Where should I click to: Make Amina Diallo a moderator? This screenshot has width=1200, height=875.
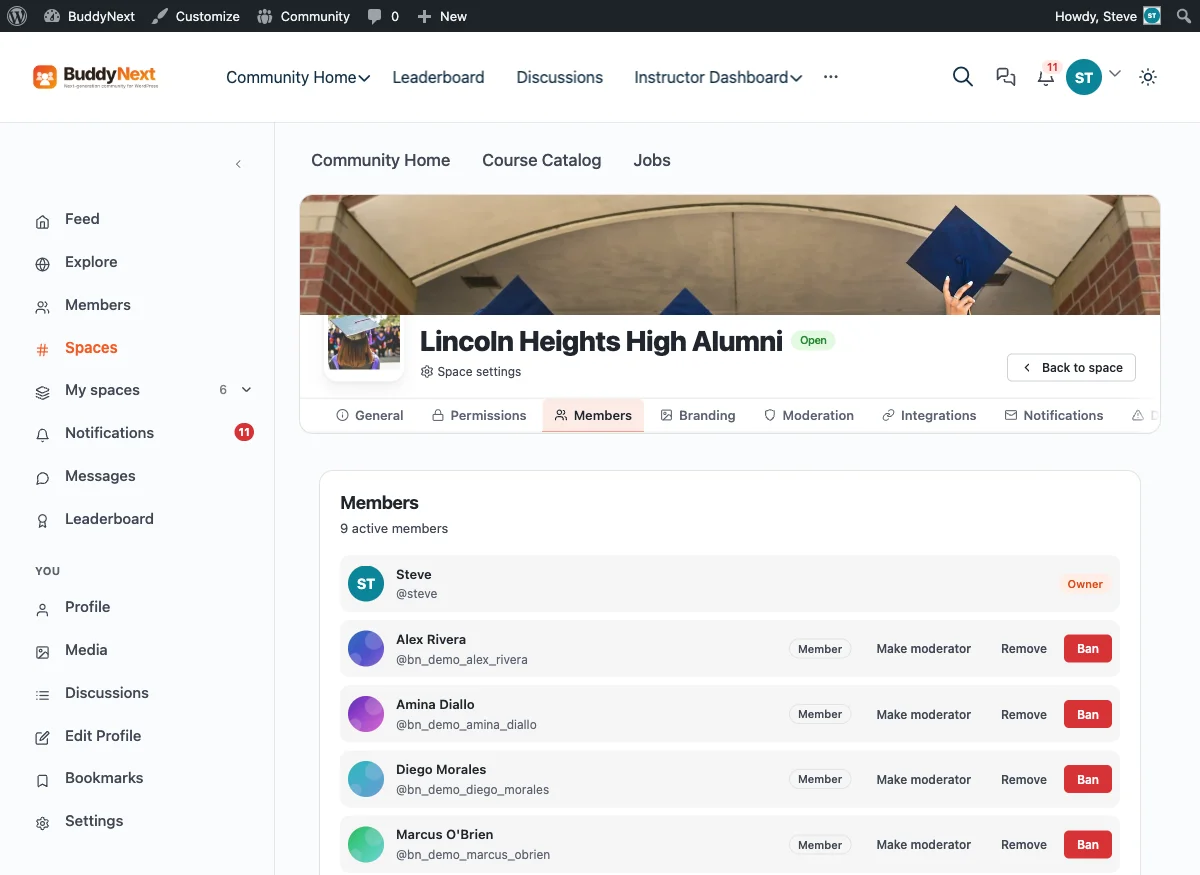tap(924, 714)
